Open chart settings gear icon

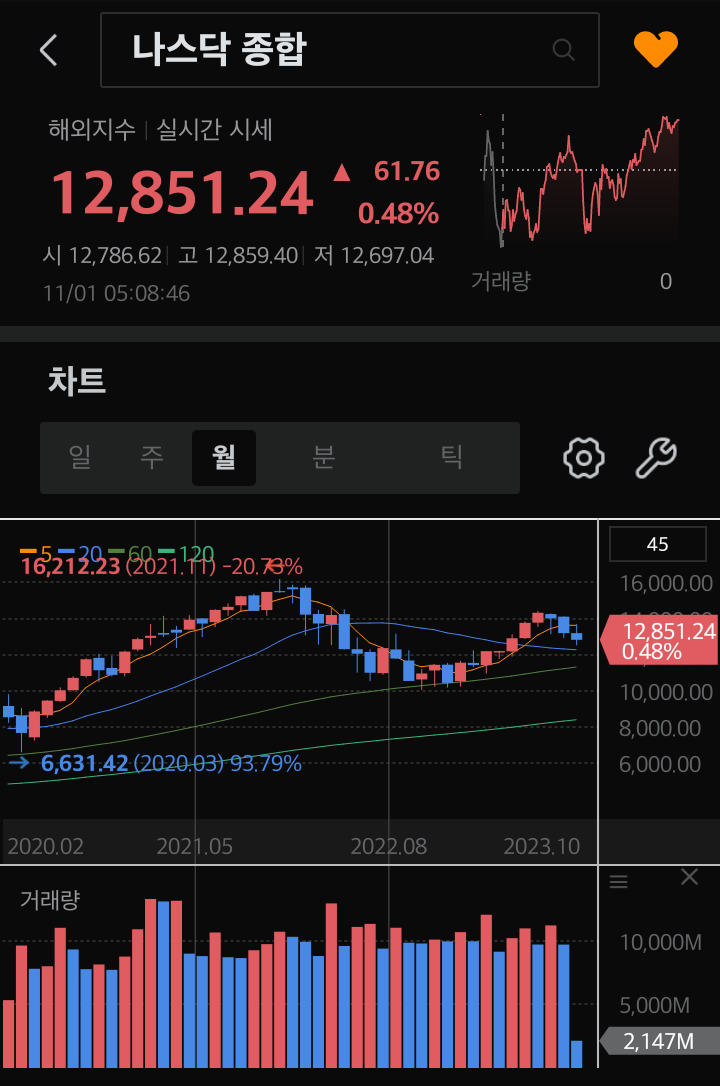tap(584, 458)
